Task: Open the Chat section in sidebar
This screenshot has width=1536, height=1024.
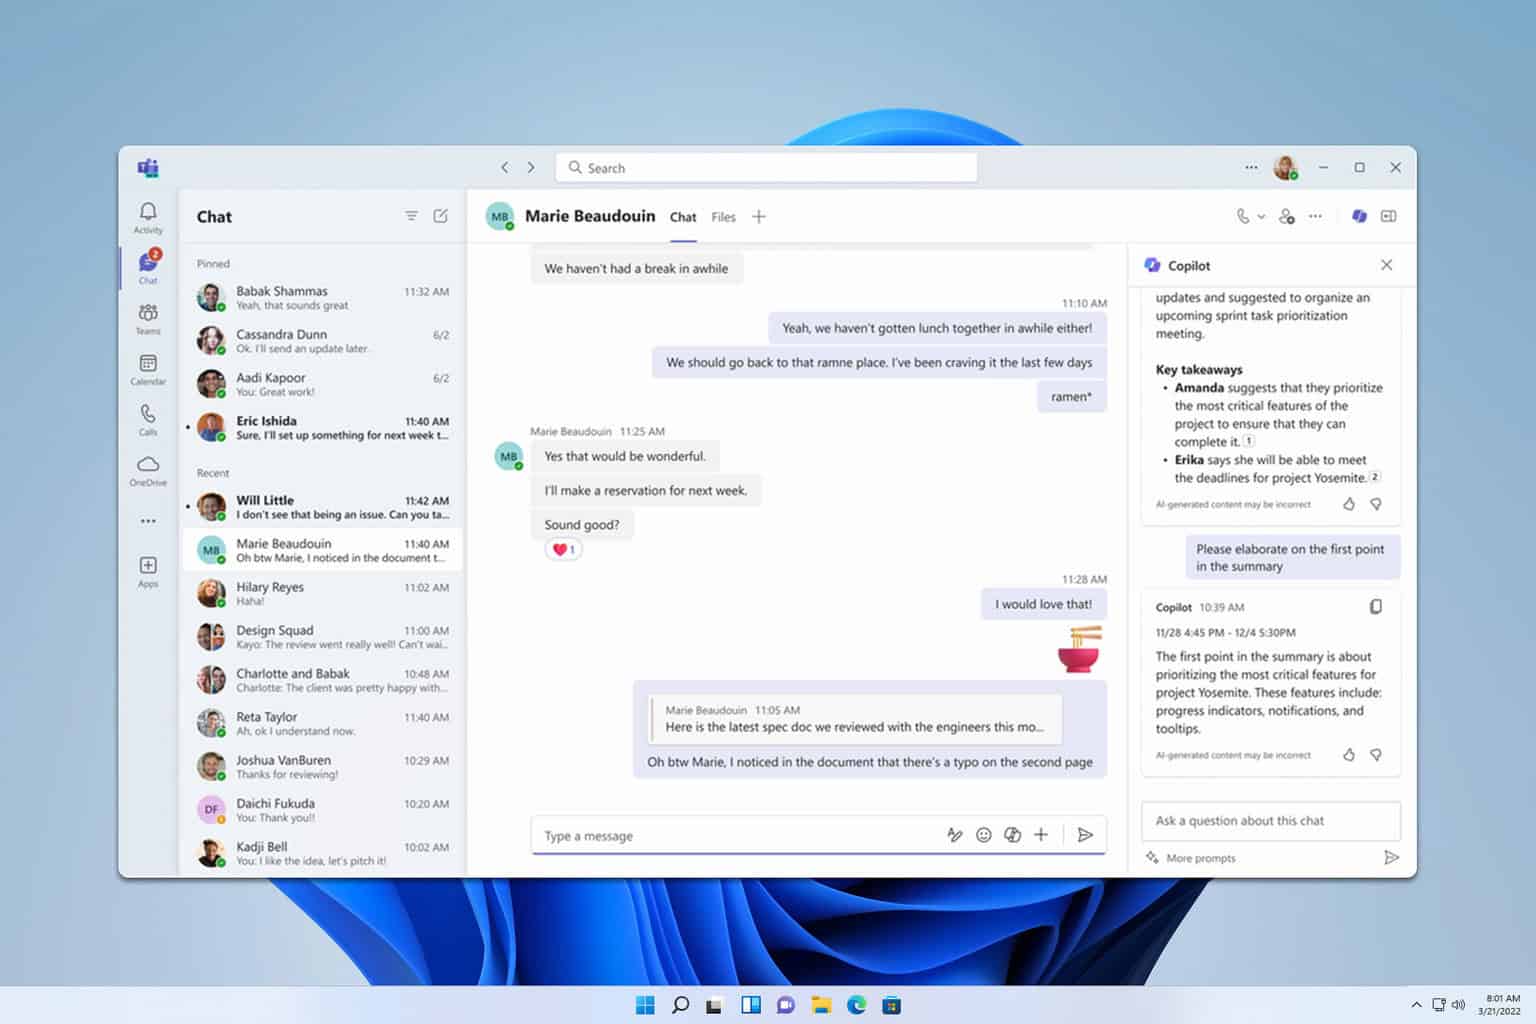Action: point(148,267)
